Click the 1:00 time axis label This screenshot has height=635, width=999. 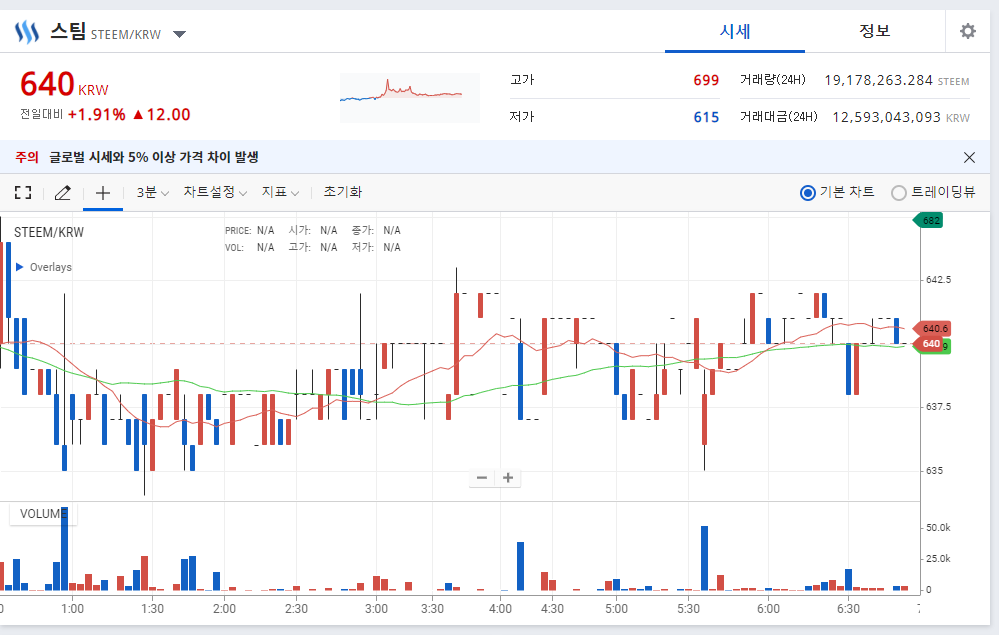click(x=72, y=609)
